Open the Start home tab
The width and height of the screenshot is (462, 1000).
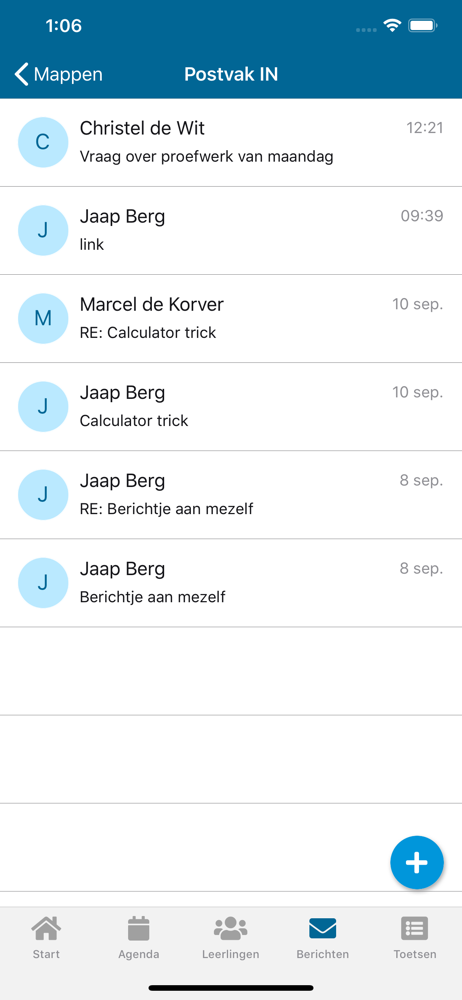[x=47, y=938]
